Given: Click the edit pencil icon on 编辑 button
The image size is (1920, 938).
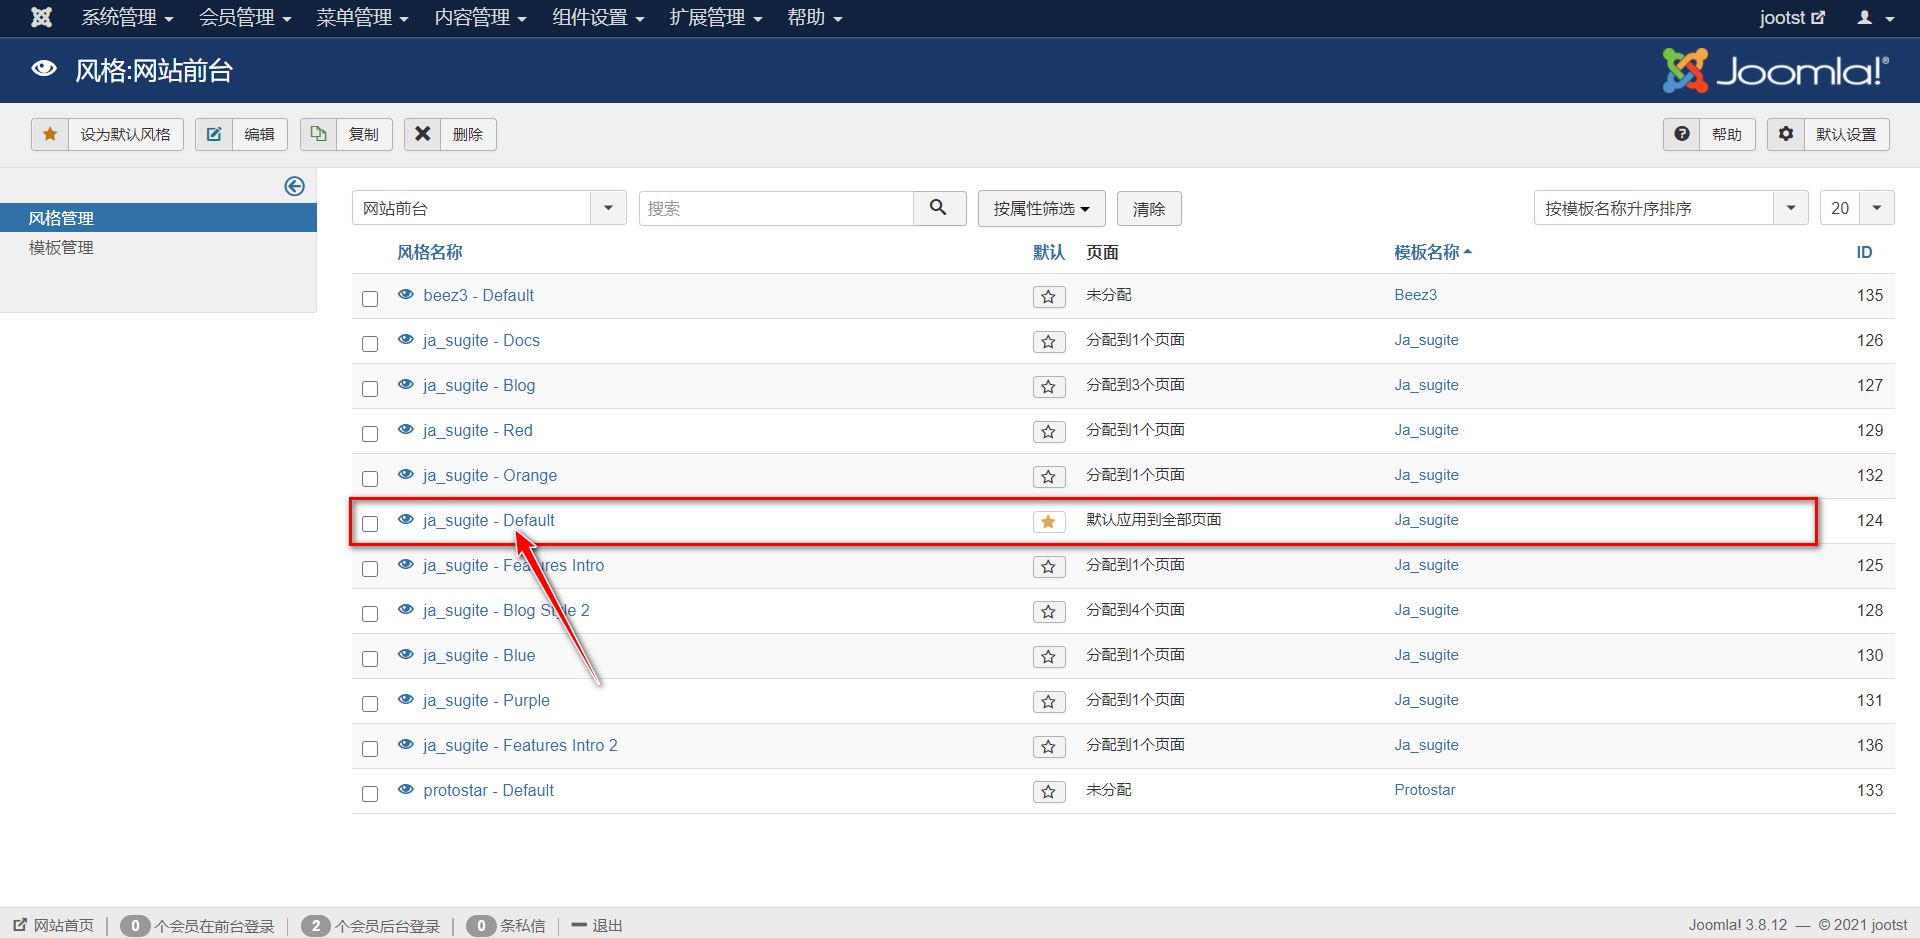Looking at the screenshot, I should click(x=213, y=134).
